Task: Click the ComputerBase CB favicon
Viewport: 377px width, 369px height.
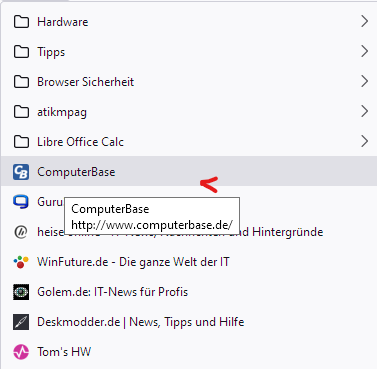Action: tap(21, 172)
